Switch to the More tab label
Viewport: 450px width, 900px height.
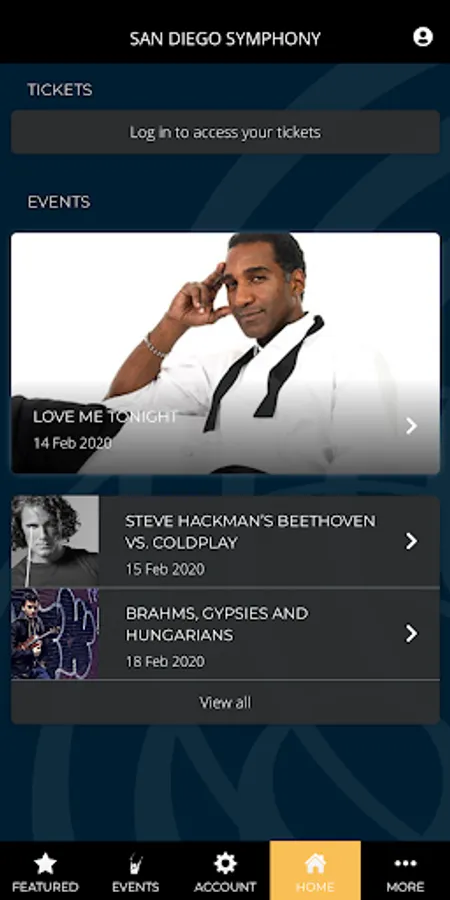[x=405, y=887]
